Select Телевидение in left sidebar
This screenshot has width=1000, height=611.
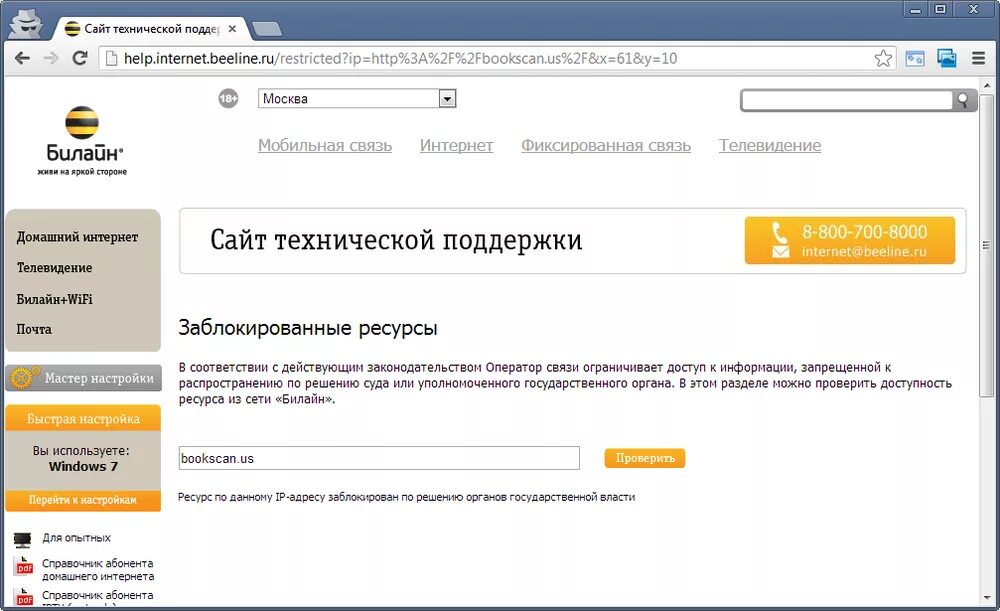[x=54, y=268]
